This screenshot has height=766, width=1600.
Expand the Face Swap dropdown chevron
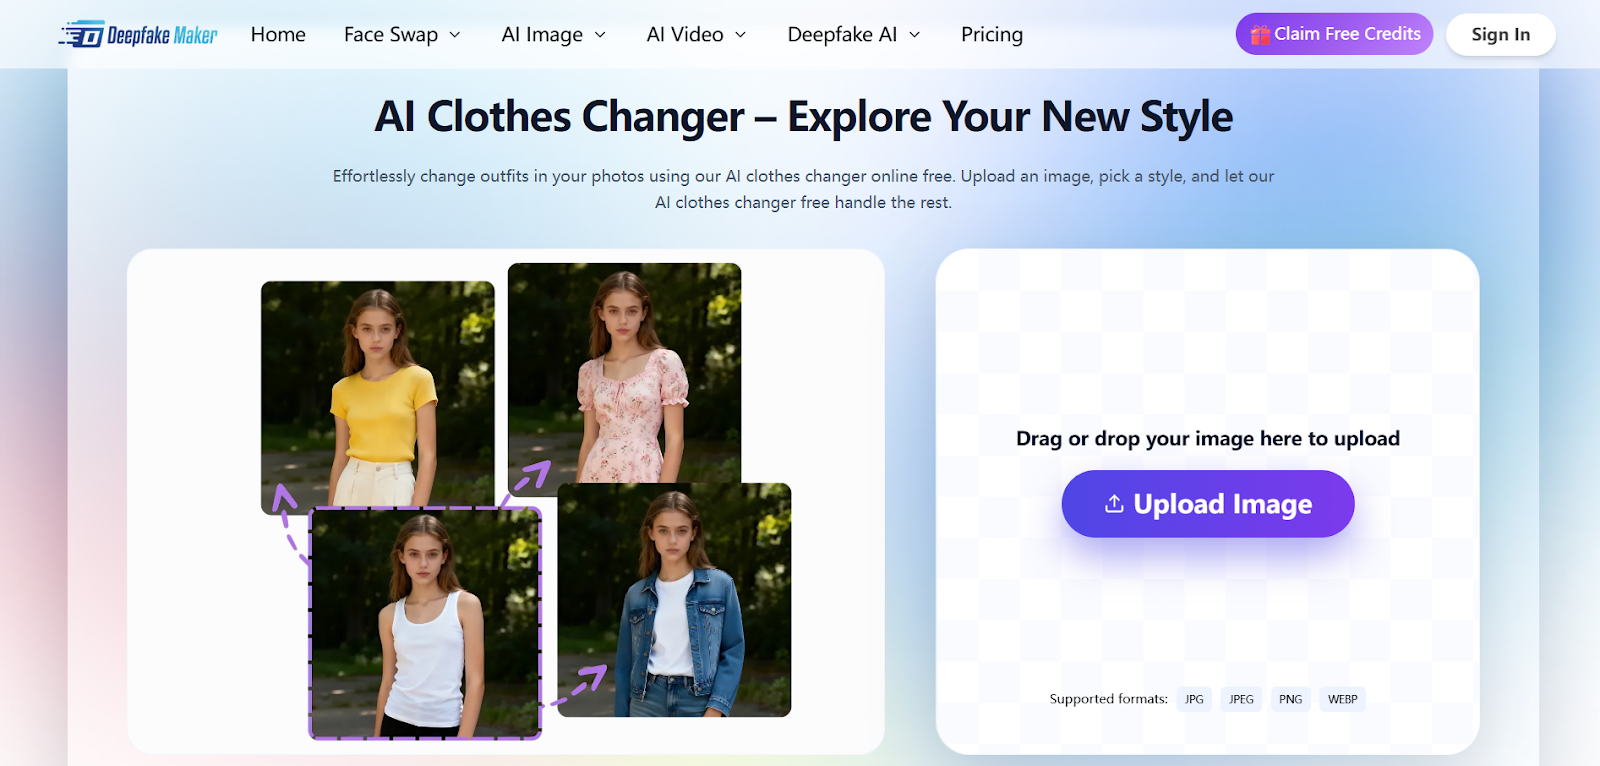(x=455, y=35)
